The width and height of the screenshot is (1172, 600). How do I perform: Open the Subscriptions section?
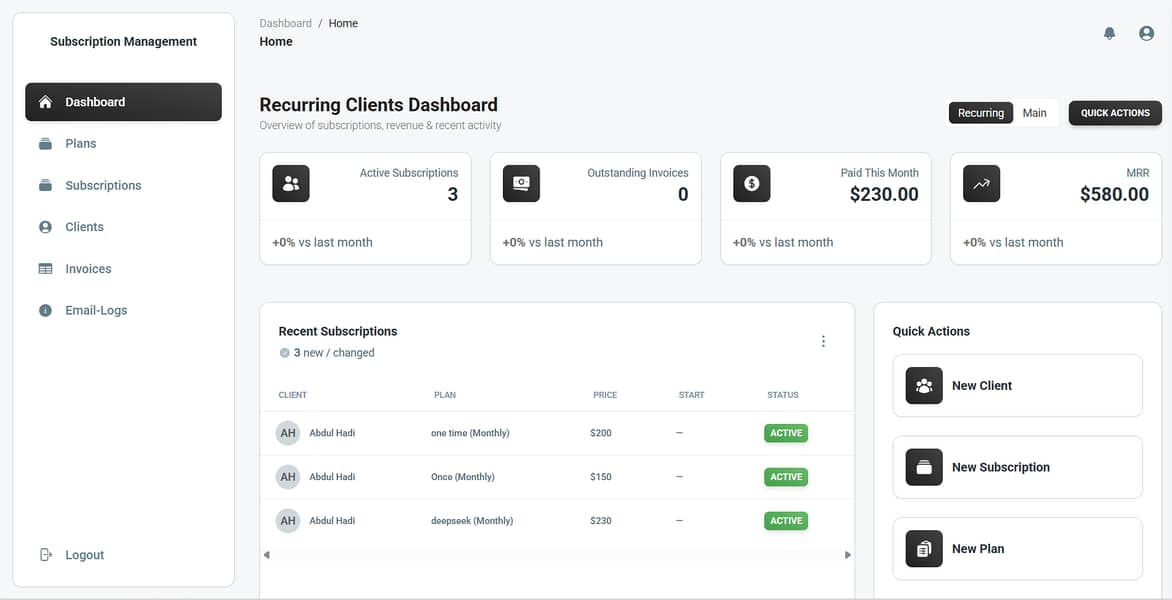44,185
